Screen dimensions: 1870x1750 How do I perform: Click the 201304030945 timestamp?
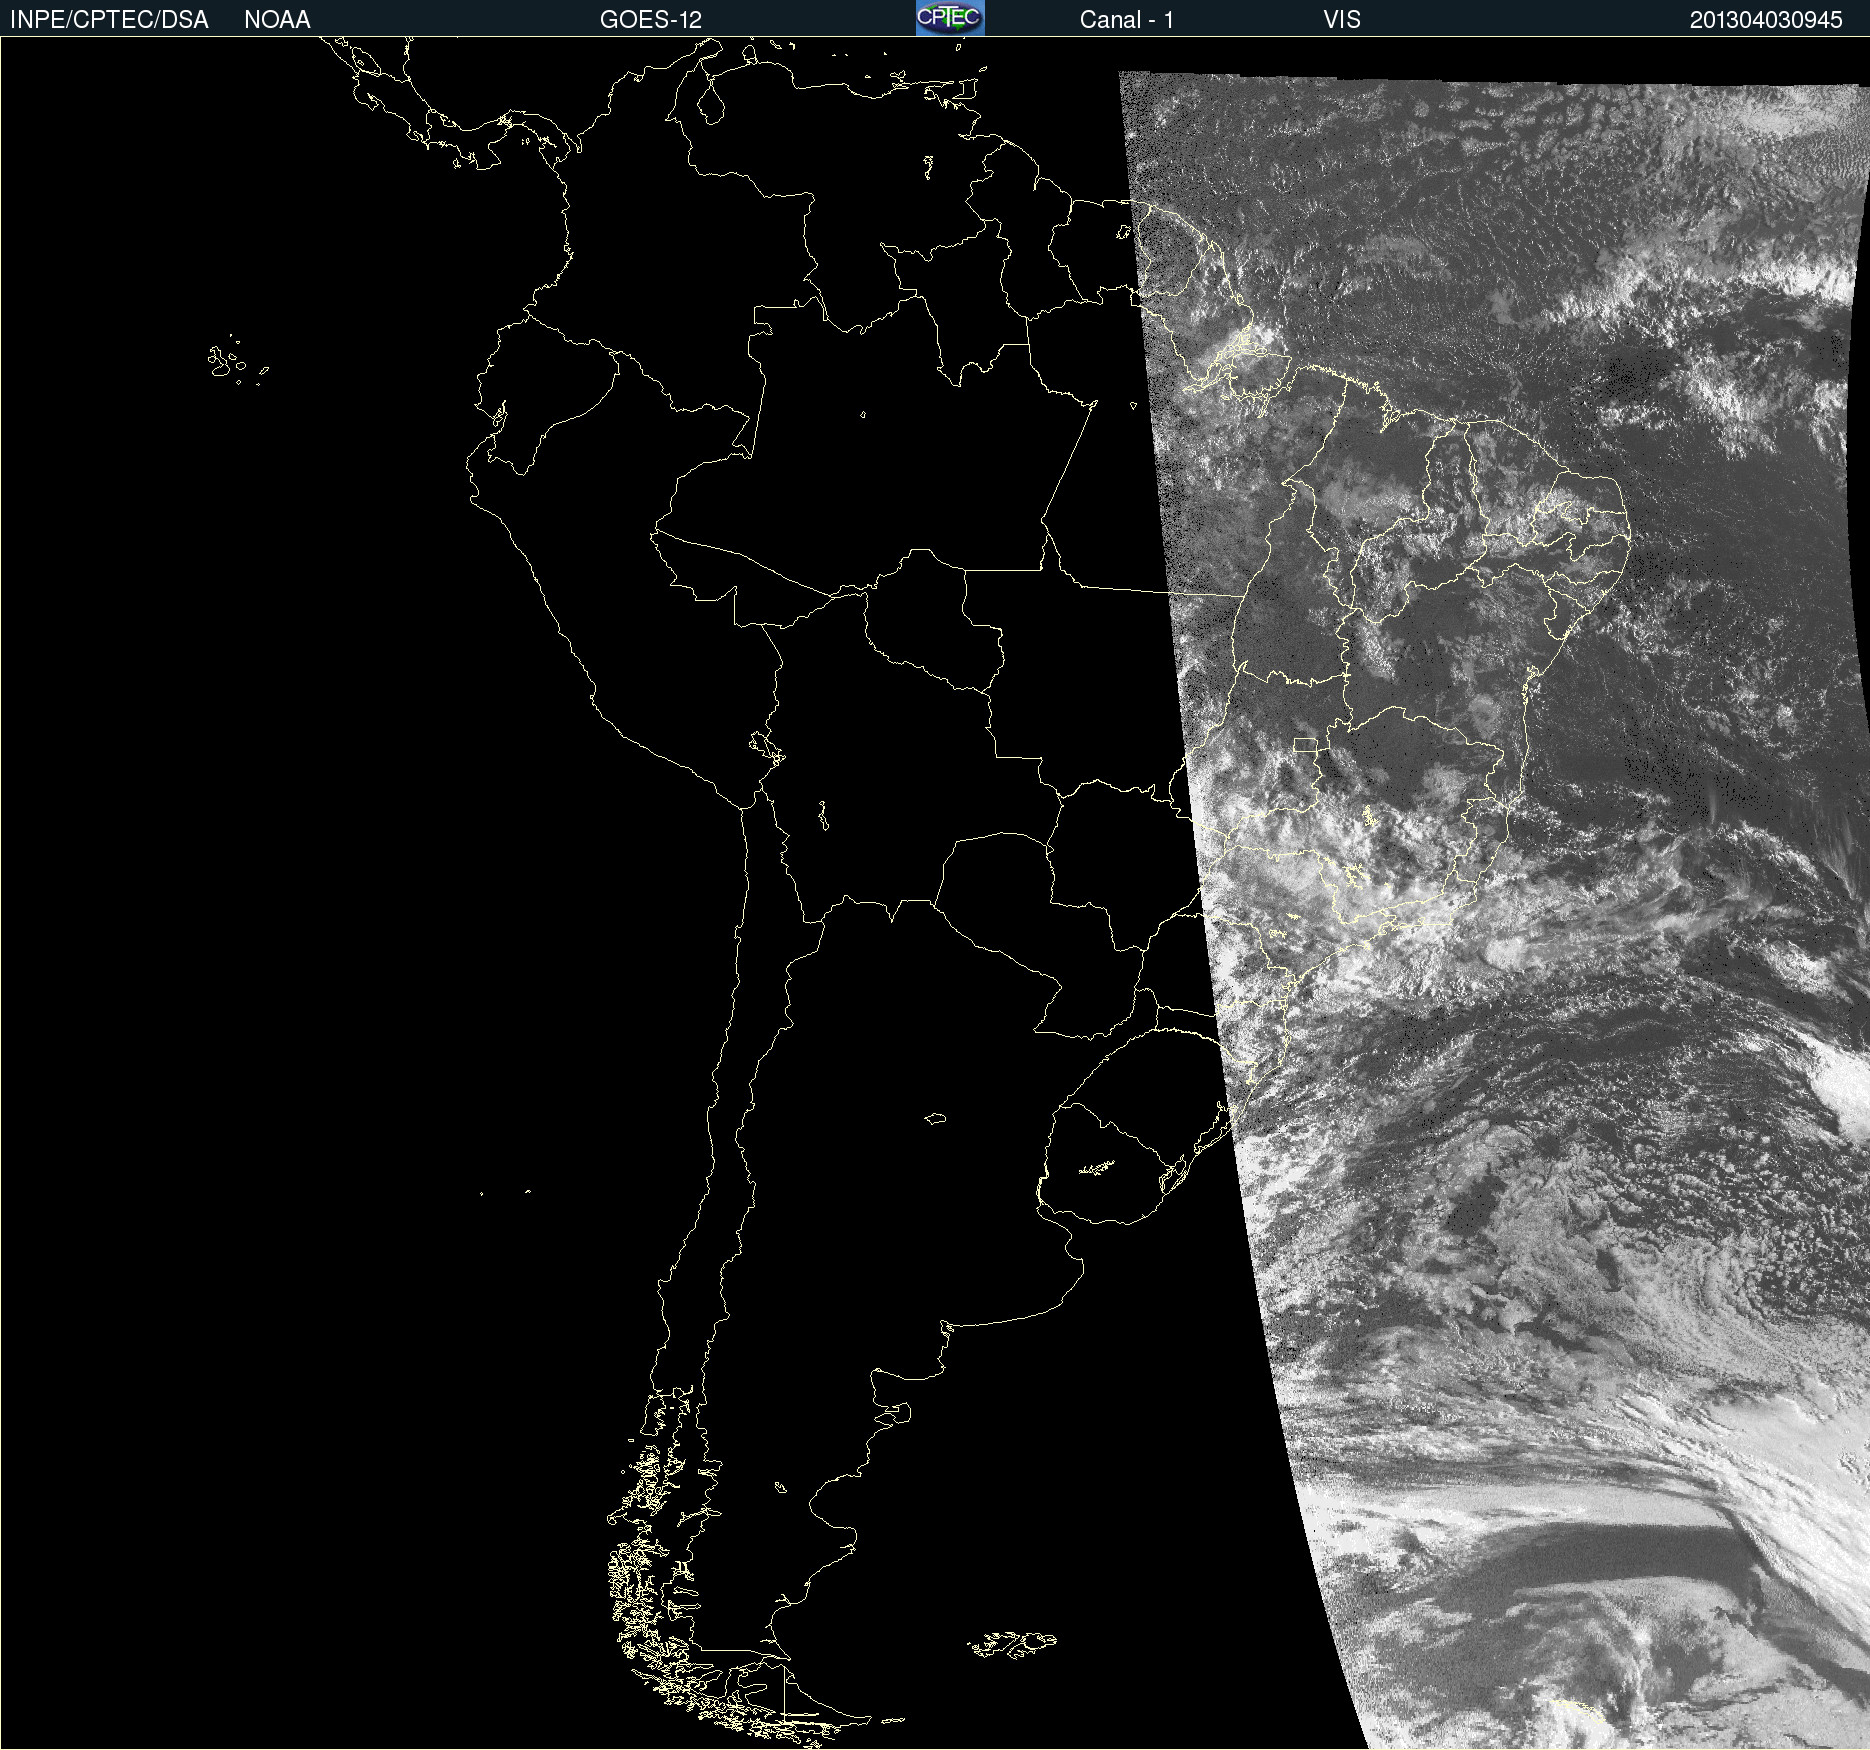point(1766,20)
